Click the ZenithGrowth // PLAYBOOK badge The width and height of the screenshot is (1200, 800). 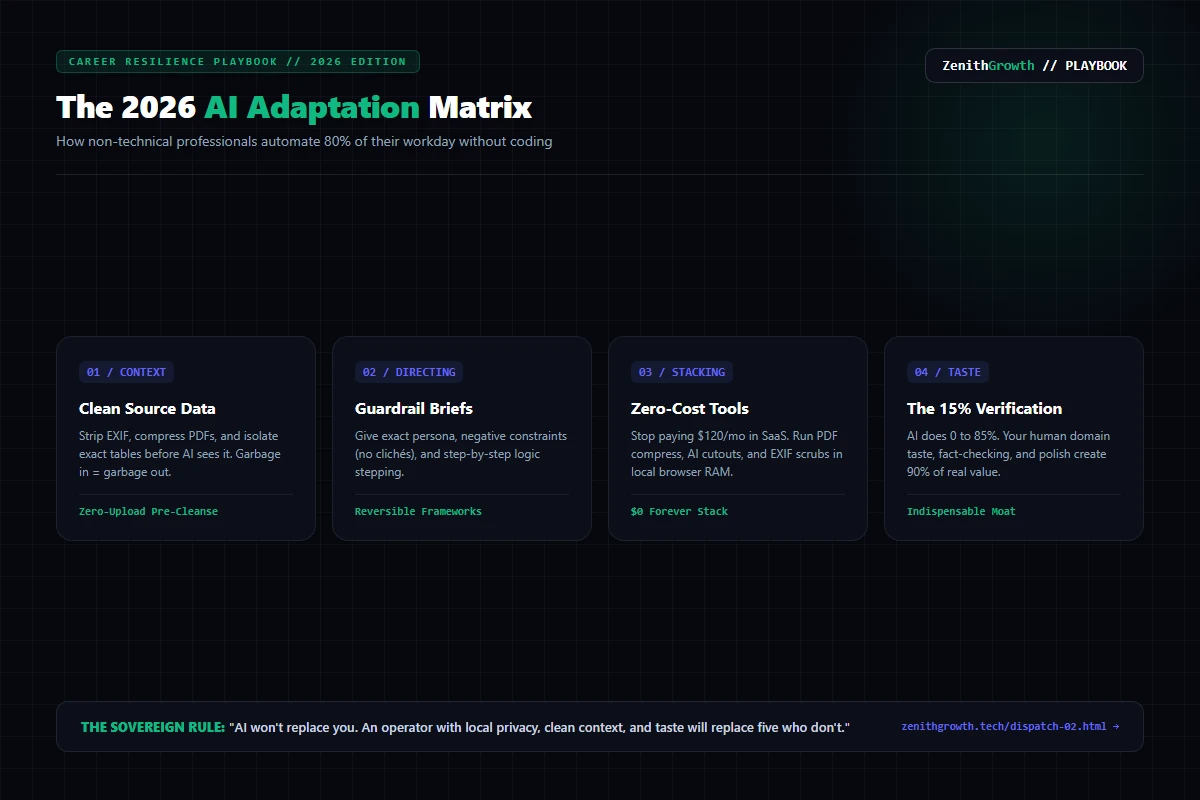(1034, 66)
